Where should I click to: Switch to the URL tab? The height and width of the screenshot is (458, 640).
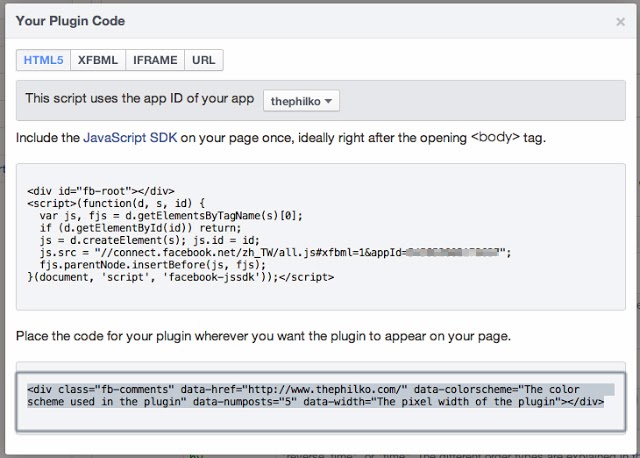click(204, 60)
